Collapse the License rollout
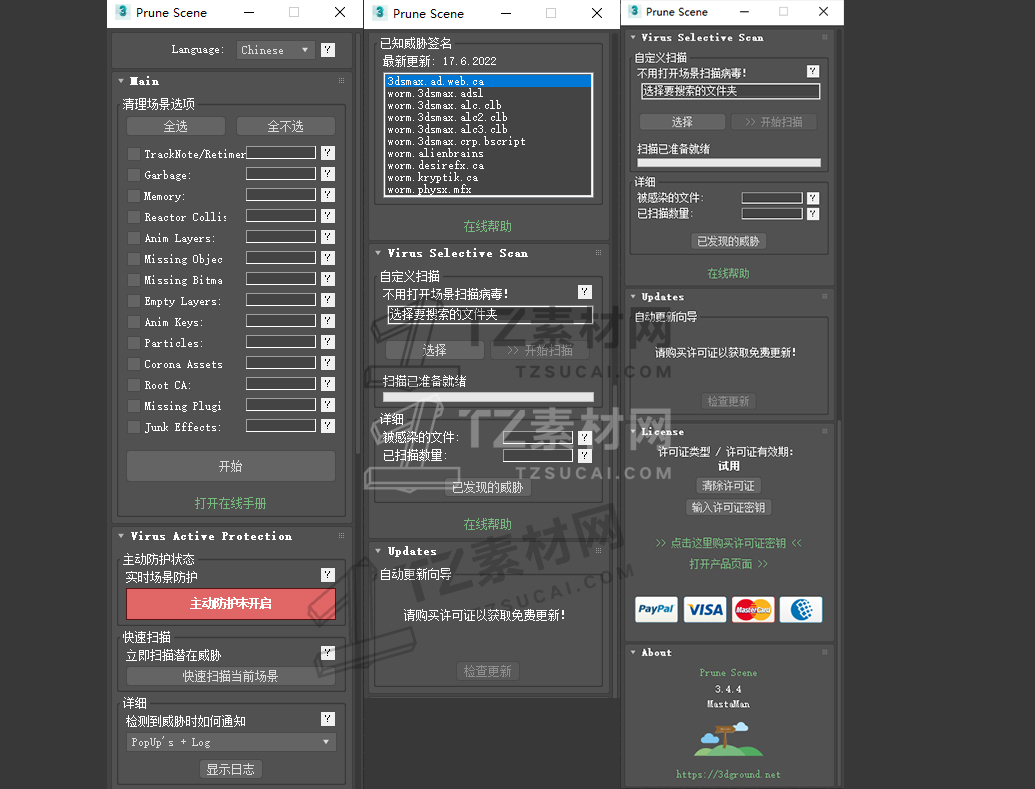 coord(633,431)
